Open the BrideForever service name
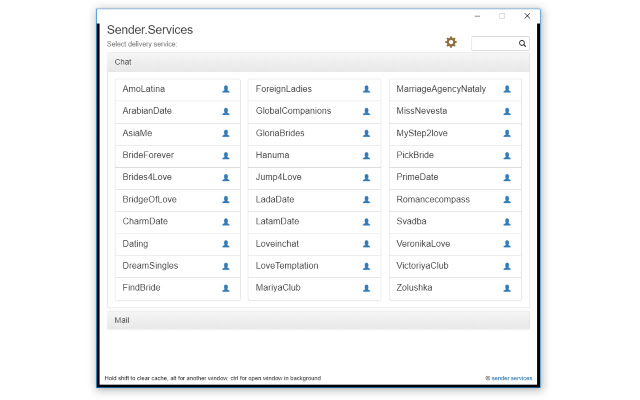Viewport: 640px width, 400px height. tap(148, 155)
